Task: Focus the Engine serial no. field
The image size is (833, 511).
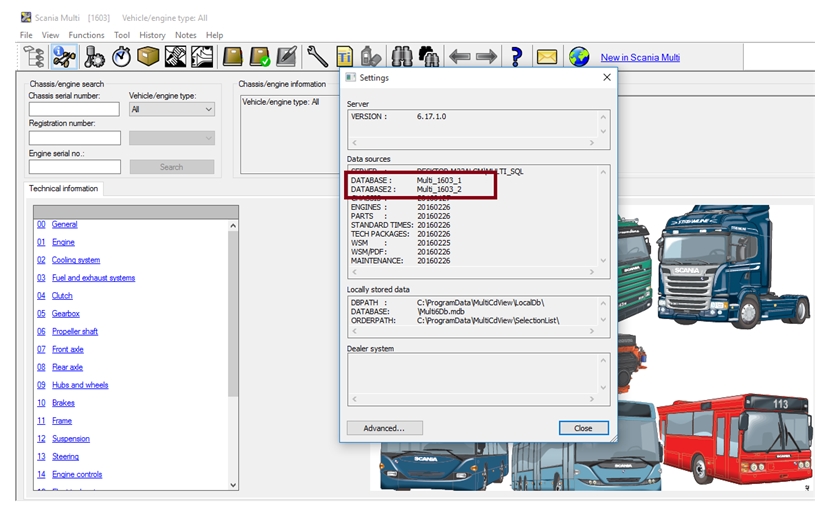Action: coord(74,167)
